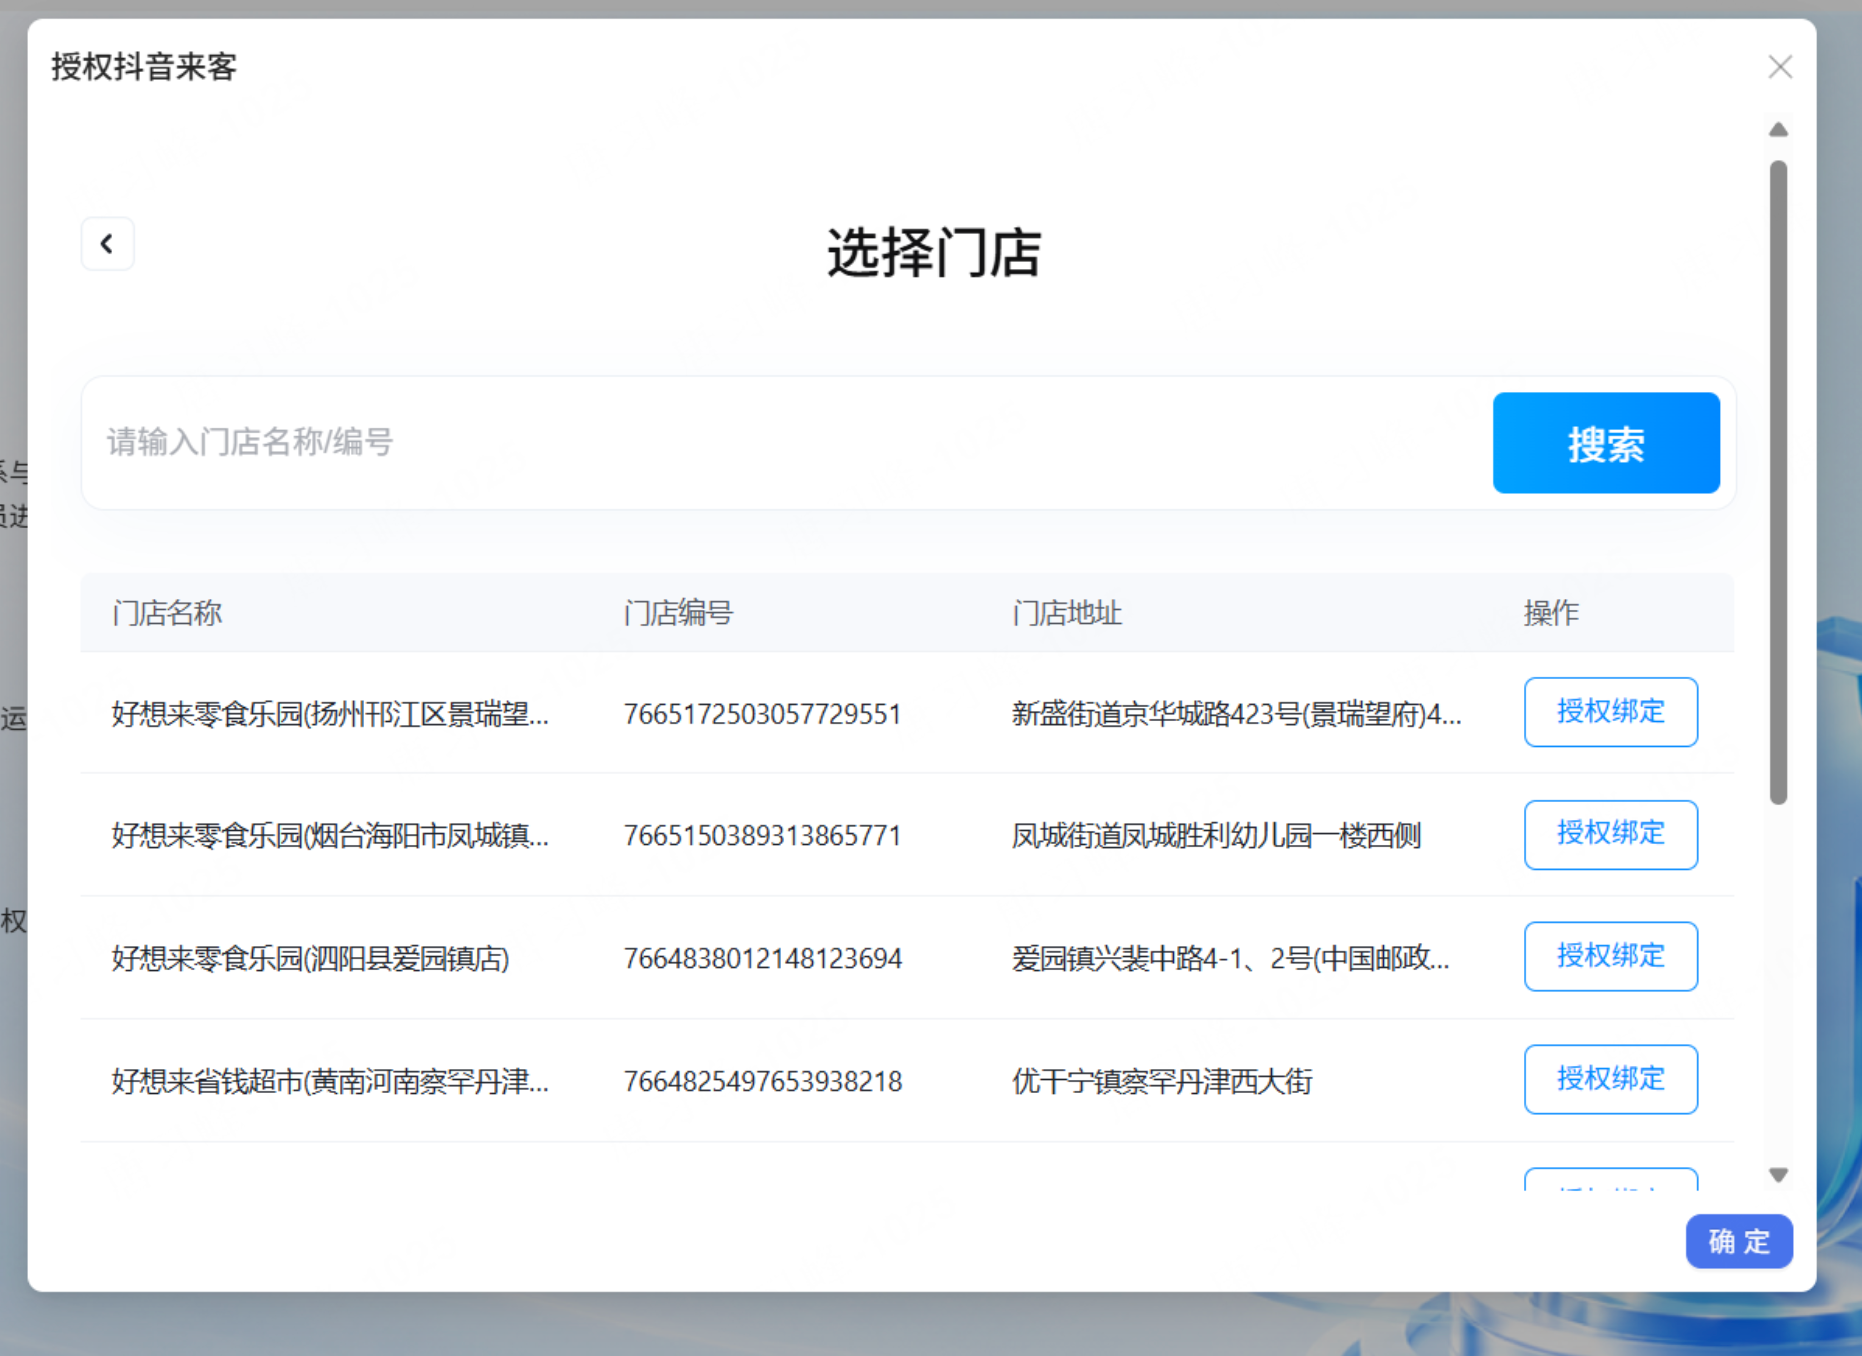
Task: Click the 门店名称 column header
Action: [167, 612]
